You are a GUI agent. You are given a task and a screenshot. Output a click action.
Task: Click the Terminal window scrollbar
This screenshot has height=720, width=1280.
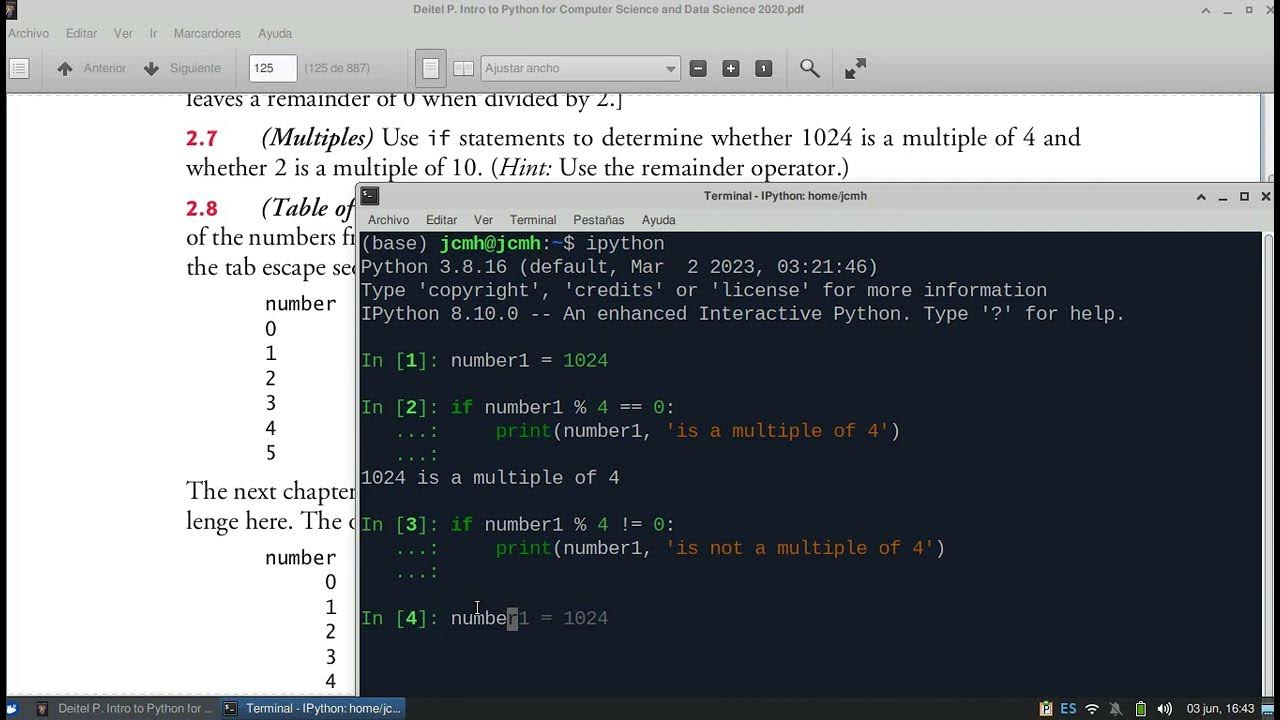click(x=1269, y=463)
